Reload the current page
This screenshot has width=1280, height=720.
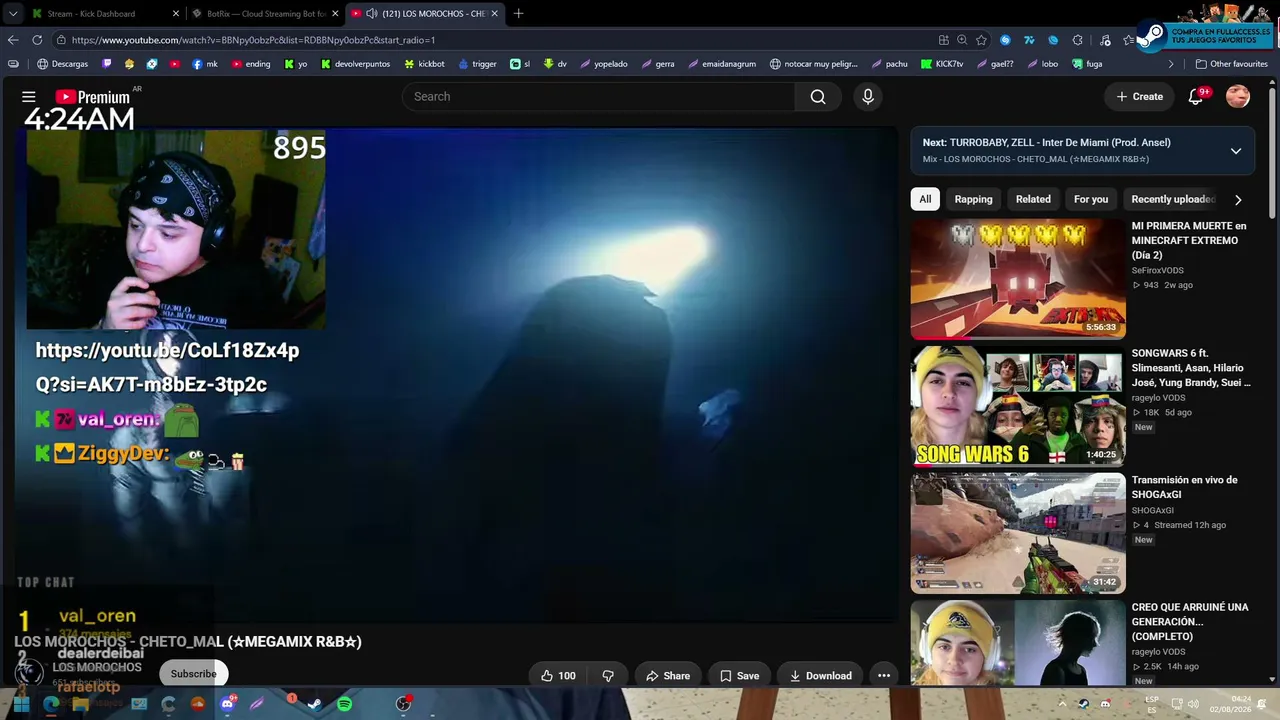click(37, 40)
